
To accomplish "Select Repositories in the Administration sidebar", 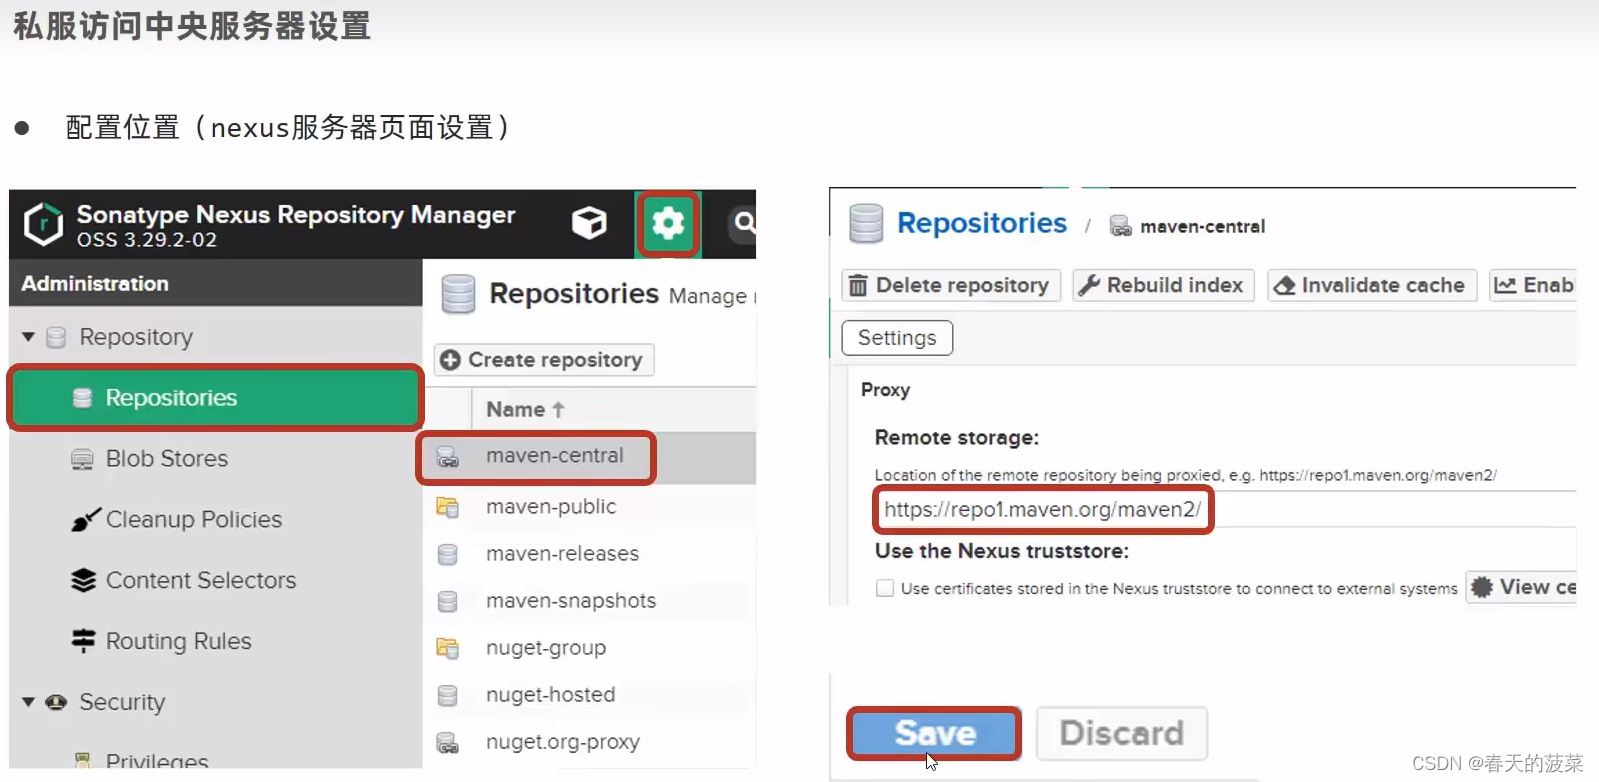I will point(215,398).
